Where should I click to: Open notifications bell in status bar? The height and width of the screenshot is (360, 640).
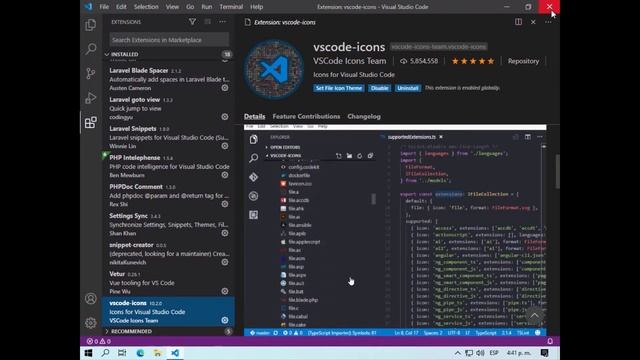pyautogui.click(x=550, y=341)
